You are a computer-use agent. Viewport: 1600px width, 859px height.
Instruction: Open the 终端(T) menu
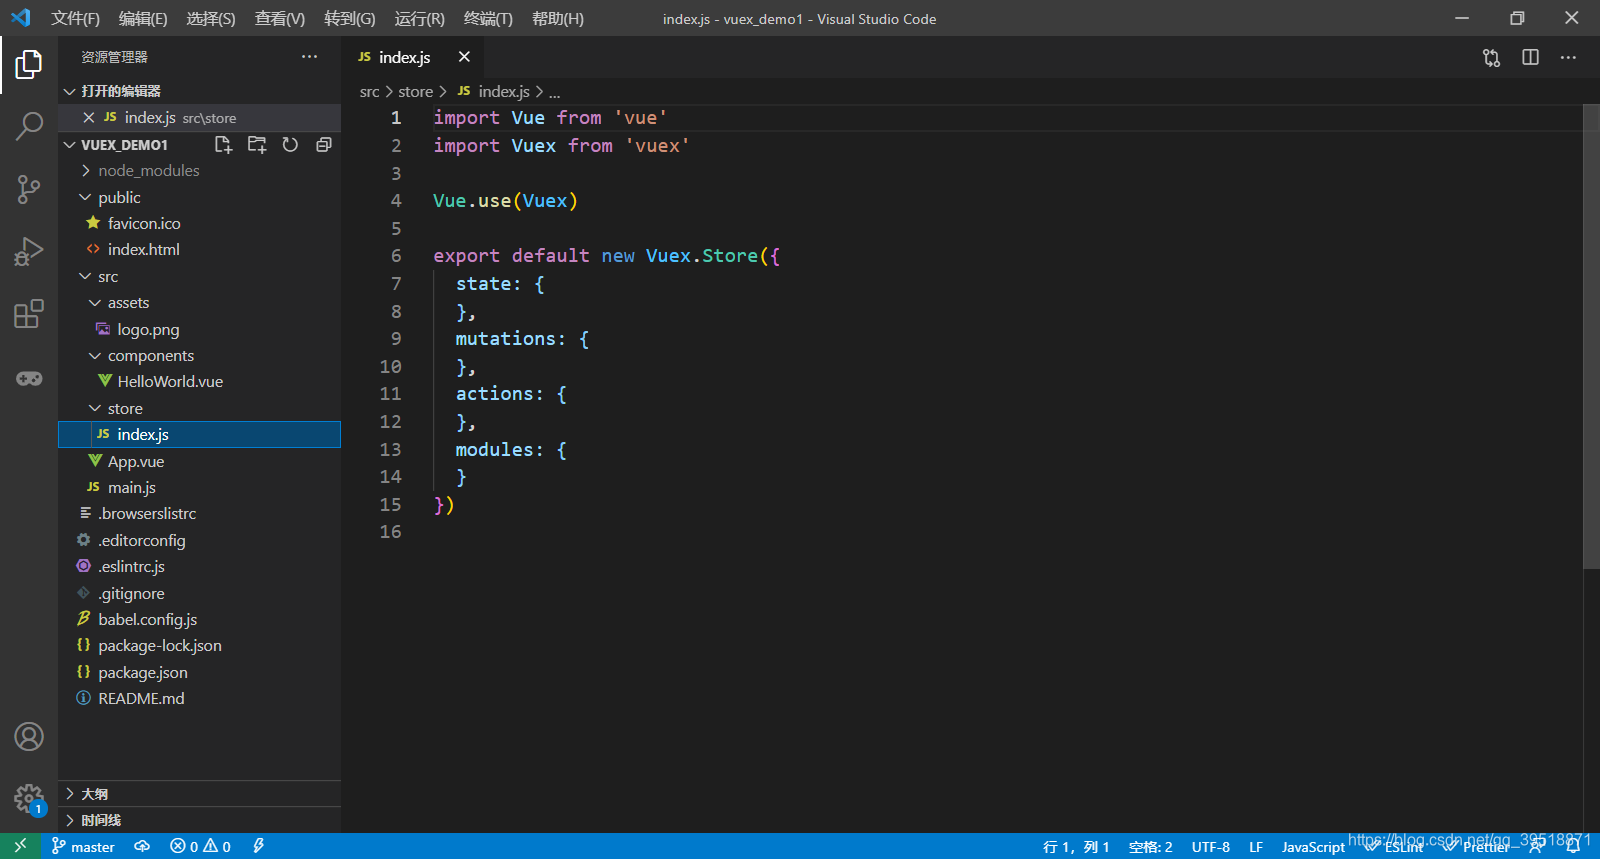pyautogui.click(x=488, y=18)
